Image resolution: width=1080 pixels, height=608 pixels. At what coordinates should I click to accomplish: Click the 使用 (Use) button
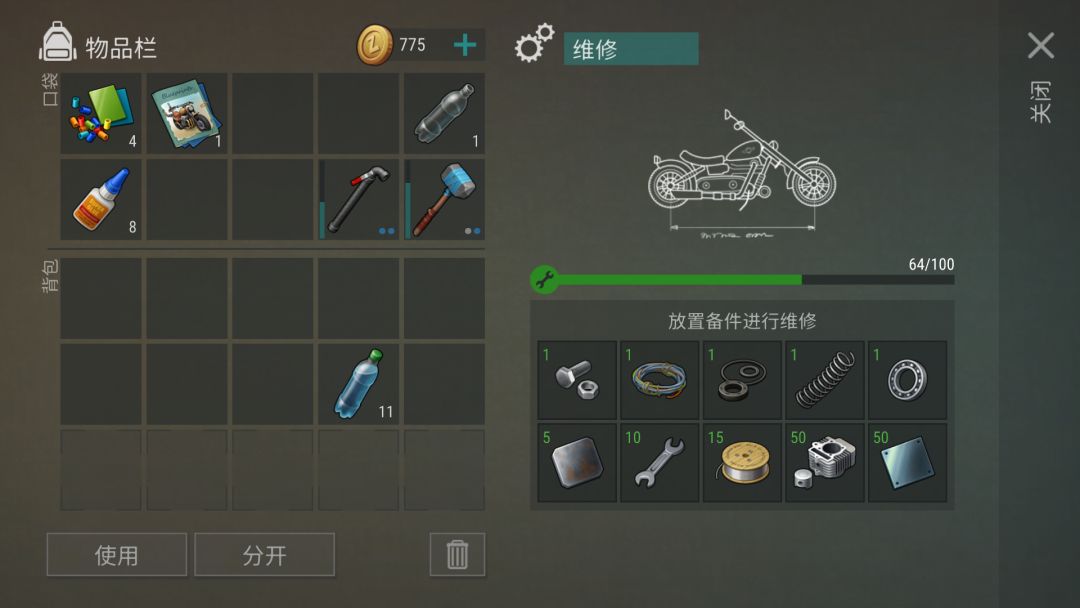tap(116, 554)
